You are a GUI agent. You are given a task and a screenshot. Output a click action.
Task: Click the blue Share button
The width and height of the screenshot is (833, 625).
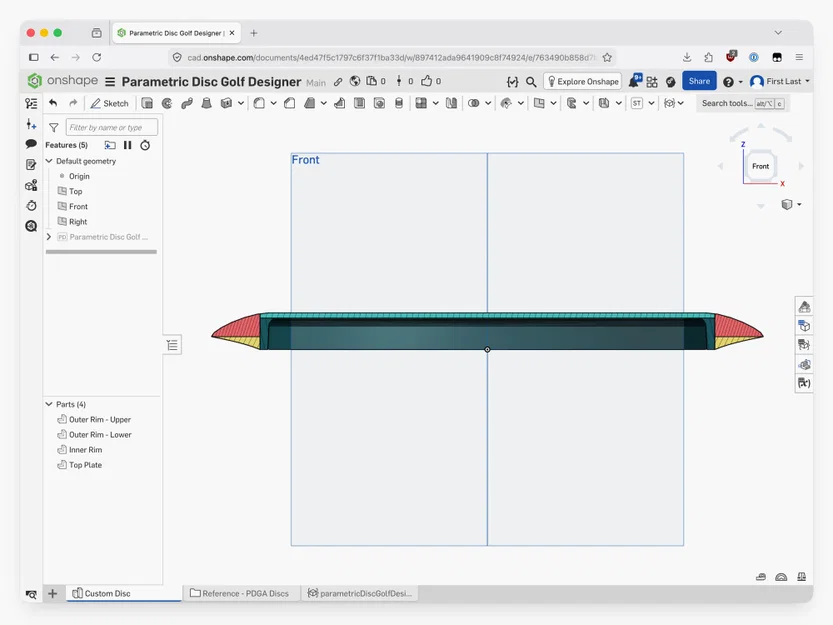(x=699, y=81)
